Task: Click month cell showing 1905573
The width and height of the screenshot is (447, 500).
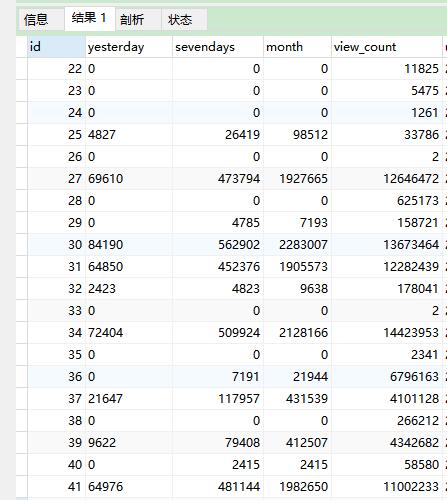Action: point(297,267)
